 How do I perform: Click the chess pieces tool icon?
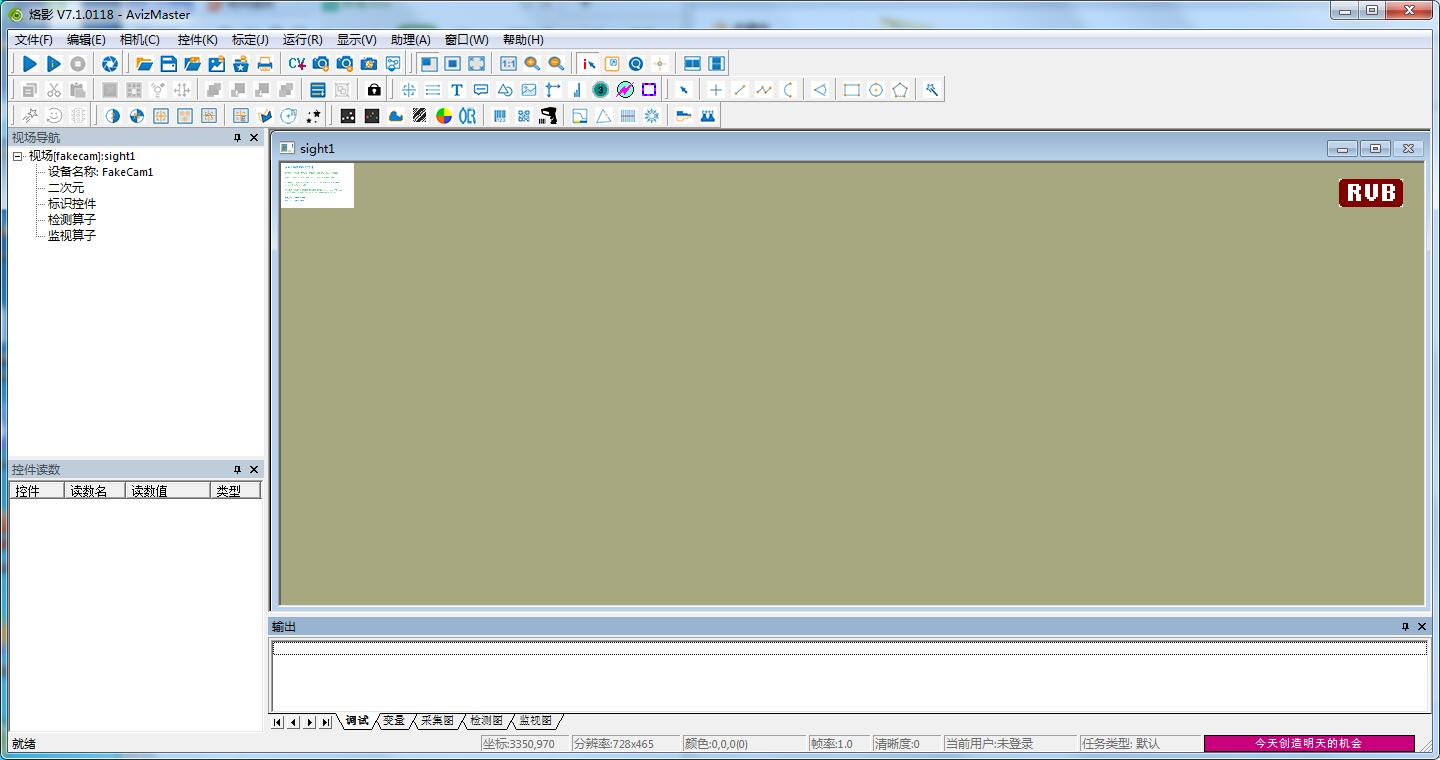click(x=708, y=116)
